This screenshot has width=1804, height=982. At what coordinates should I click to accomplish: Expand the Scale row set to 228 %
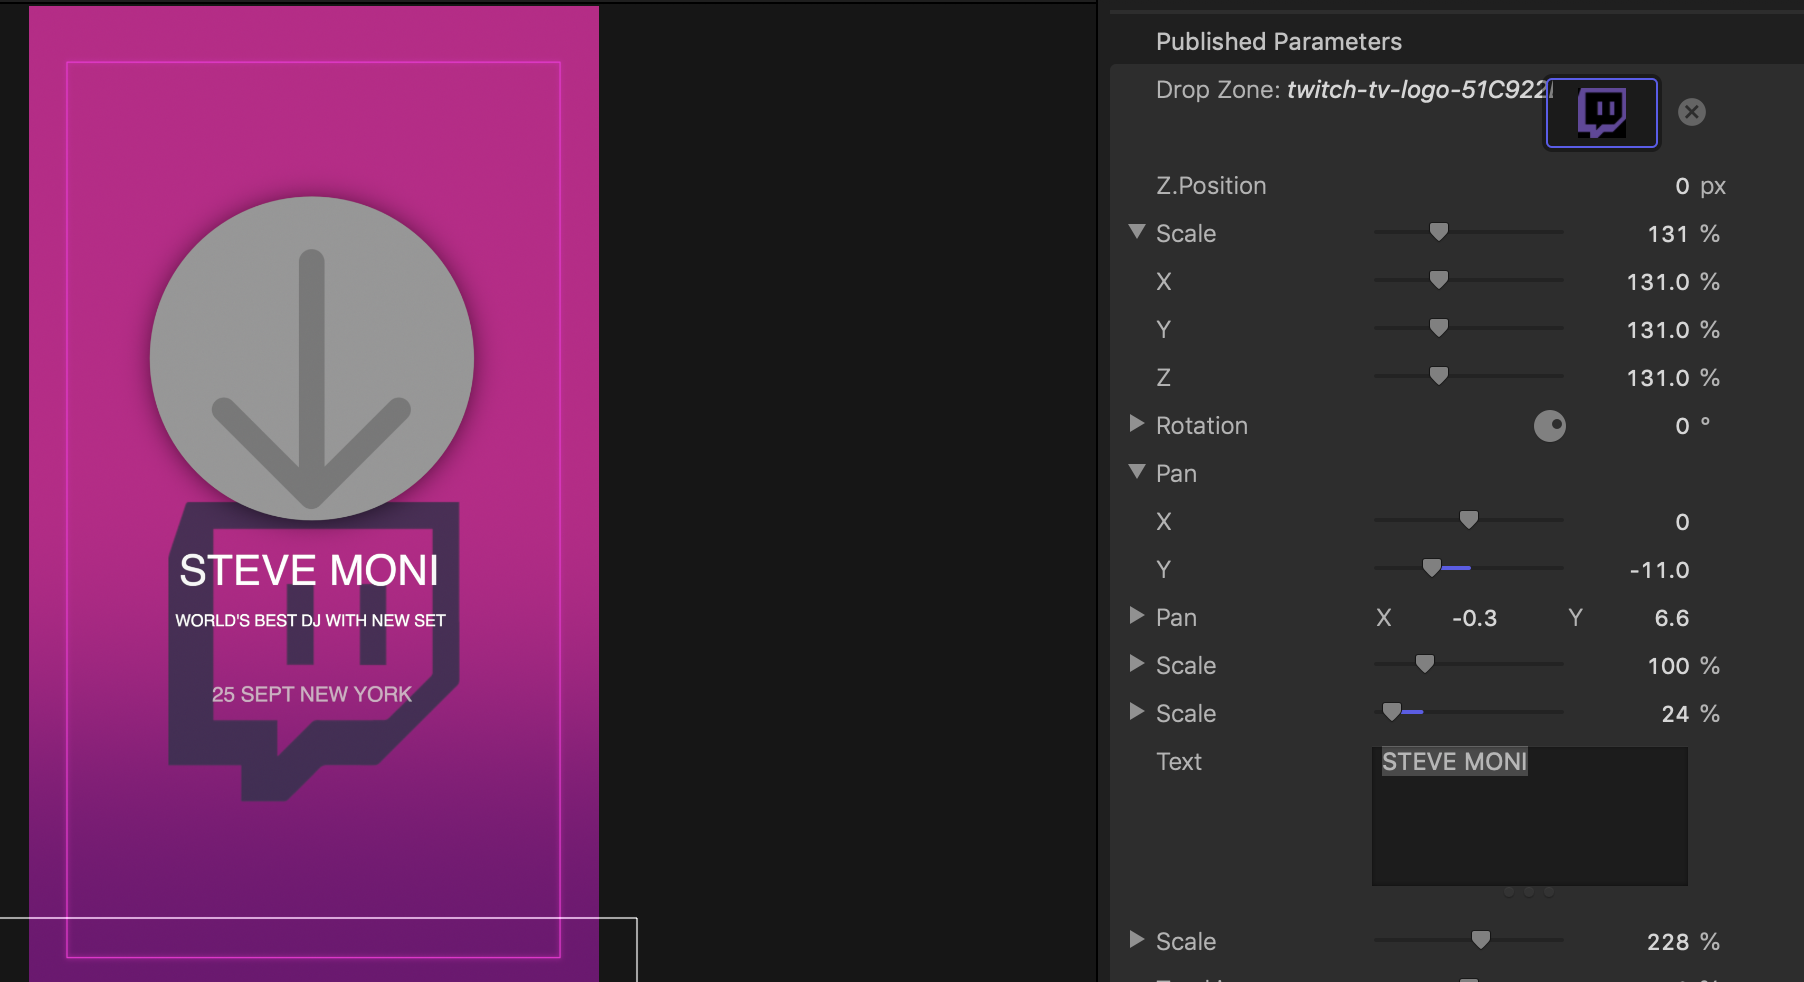click(x=1137, y=940)
